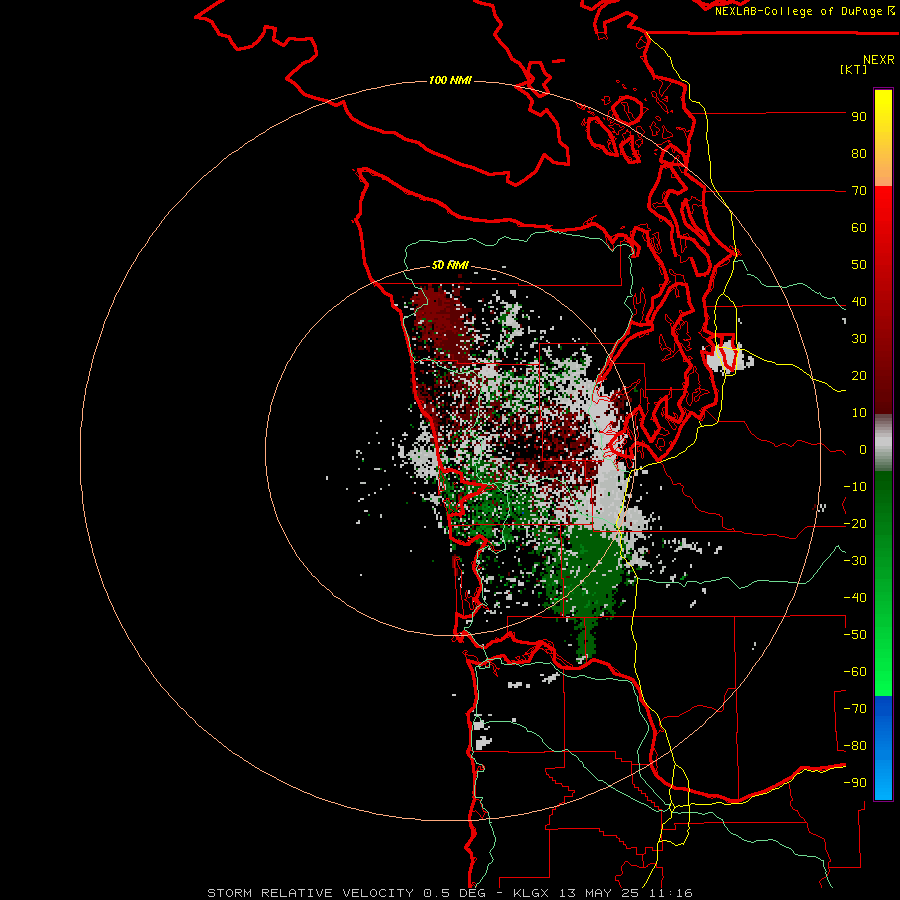Click the -70 value on the velocity scale
Screen dimensions: 900x900
coord(855,709)
